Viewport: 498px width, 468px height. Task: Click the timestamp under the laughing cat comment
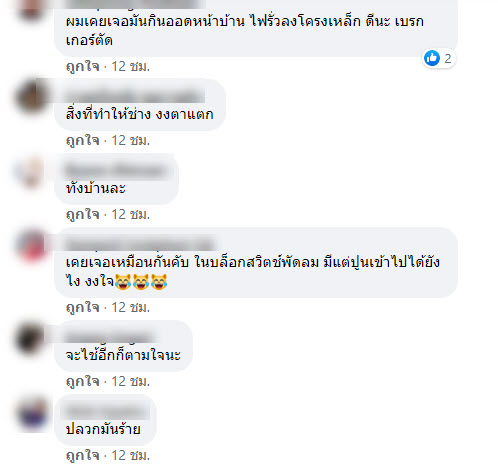point(131,308)
